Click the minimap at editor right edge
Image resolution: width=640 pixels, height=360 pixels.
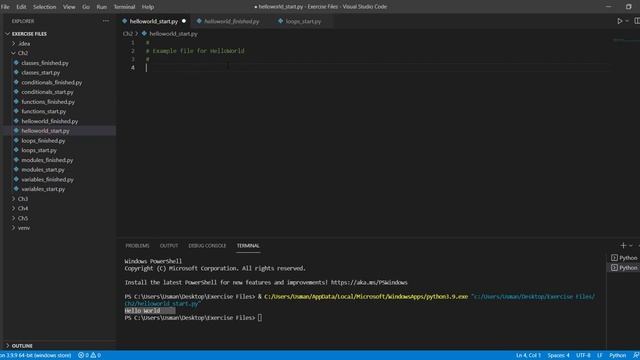(626, 40)
